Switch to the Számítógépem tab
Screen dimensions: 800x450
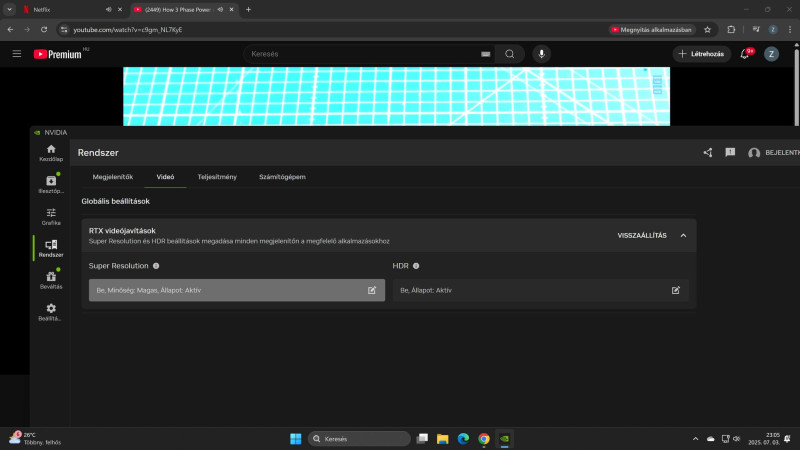(282, 177)
